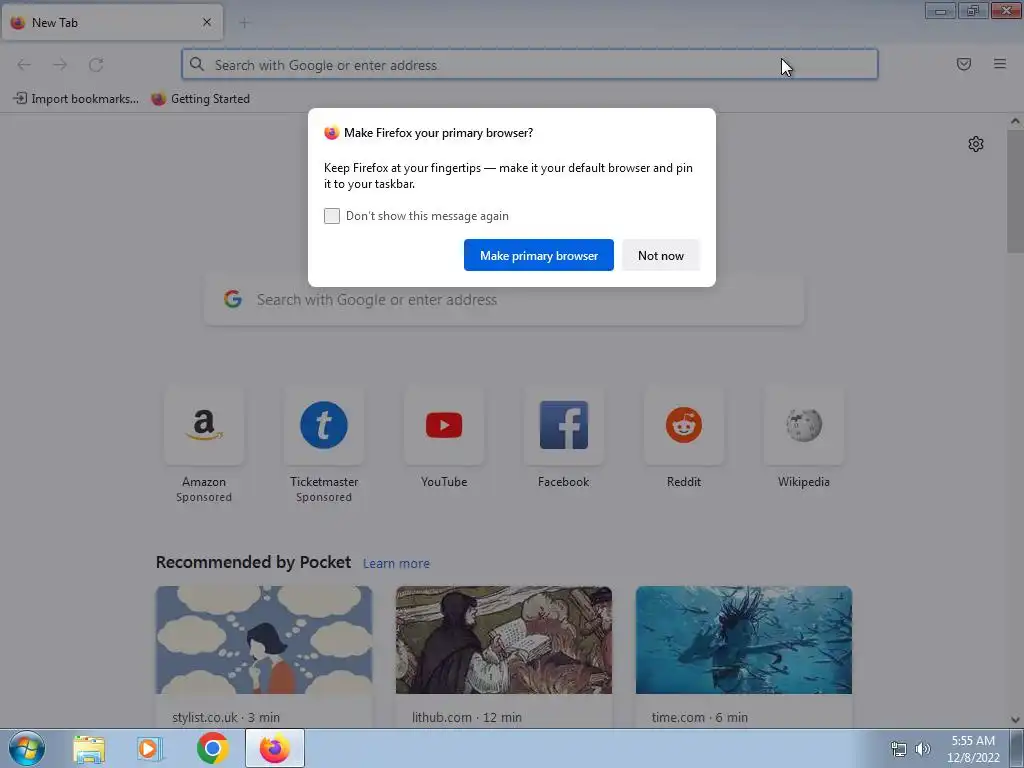Click the search magnifier icon in address bar

pos(197,64)
